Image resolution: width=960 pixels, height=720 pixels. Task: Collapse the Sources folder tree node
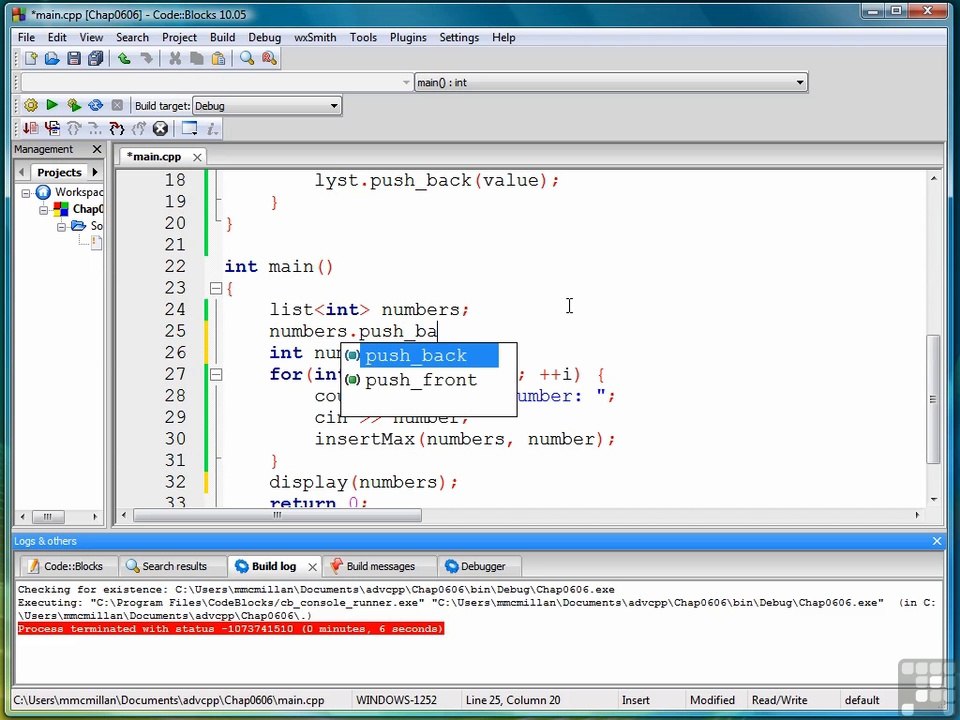coord(61,227)
